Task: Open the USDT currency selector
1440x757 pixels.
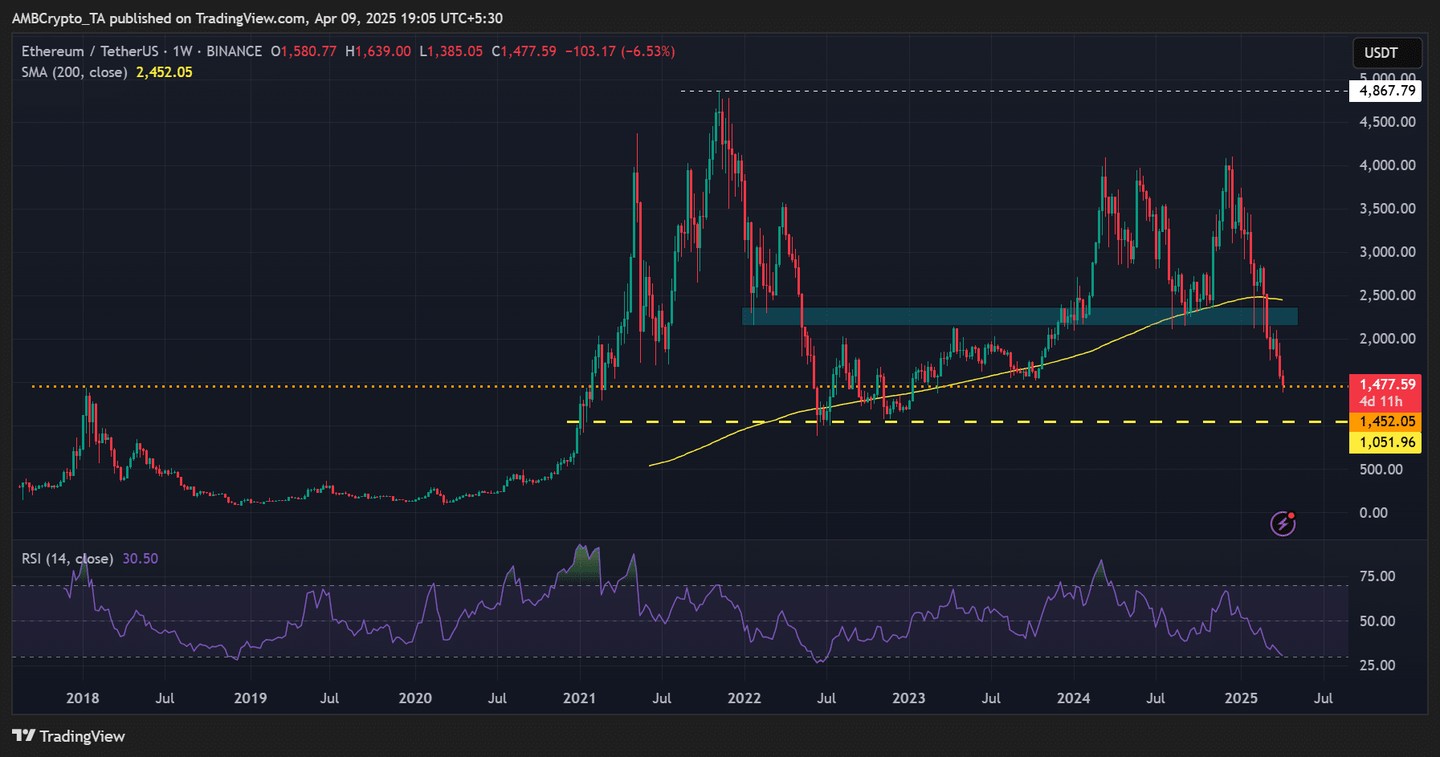Action: (1384, 52)
